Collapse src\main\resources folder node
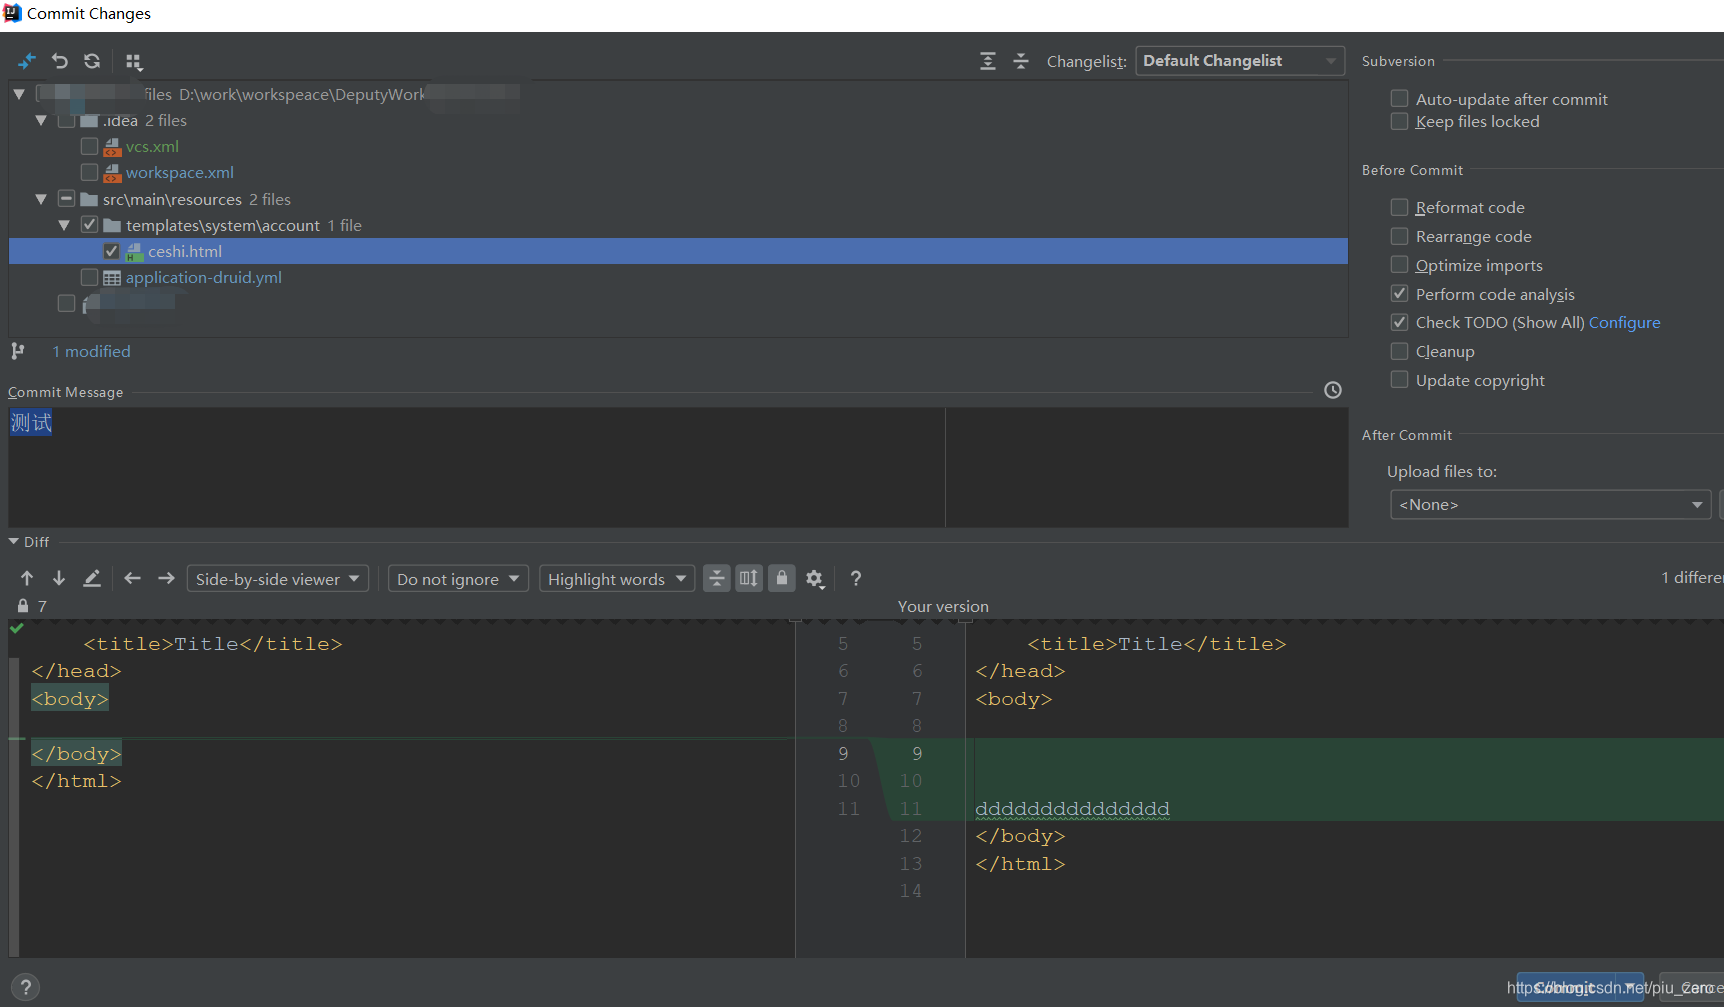The image size is (1724, 1007). (x=41, y=199)
